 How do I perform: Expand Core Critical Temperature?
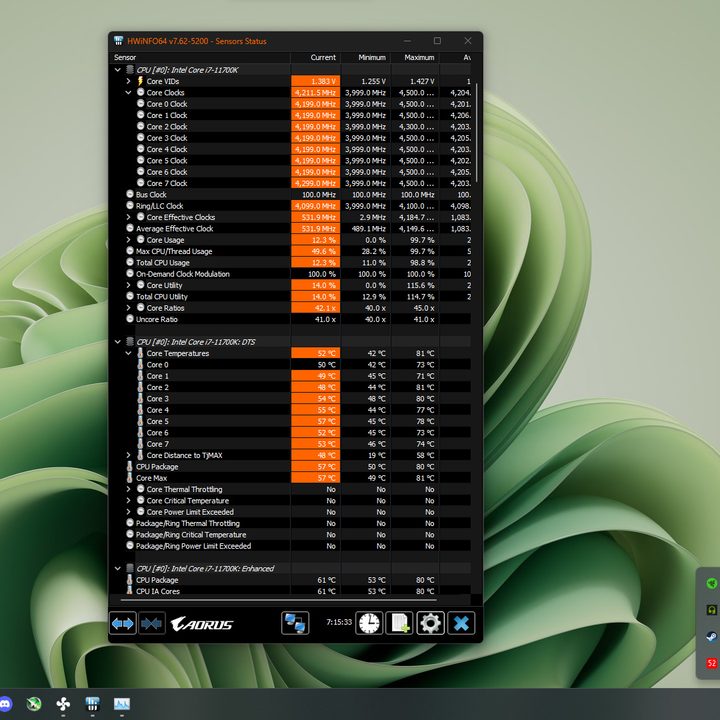tap(129, 501)
